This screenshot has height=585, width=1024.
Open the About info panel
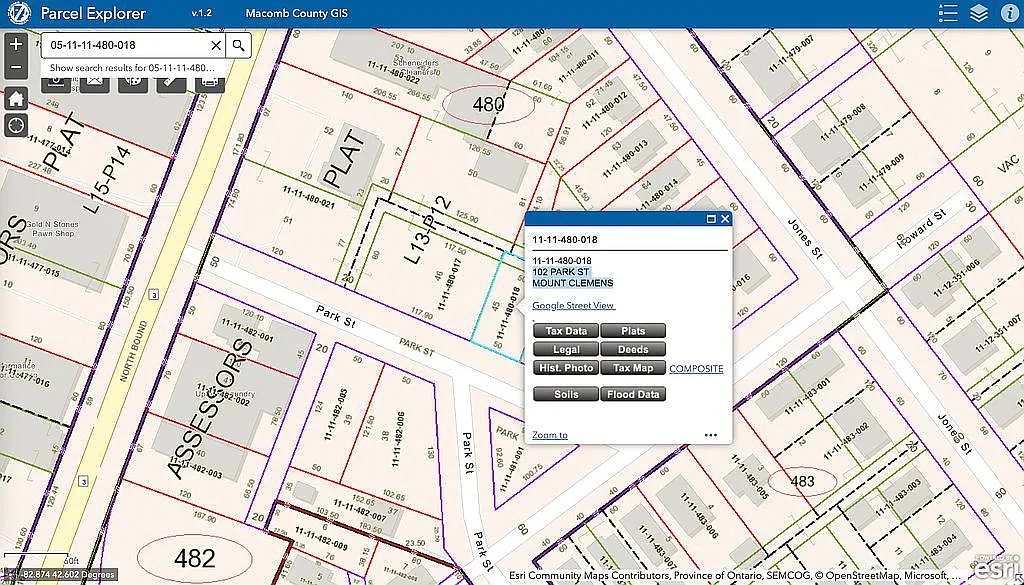[1008, 14]
